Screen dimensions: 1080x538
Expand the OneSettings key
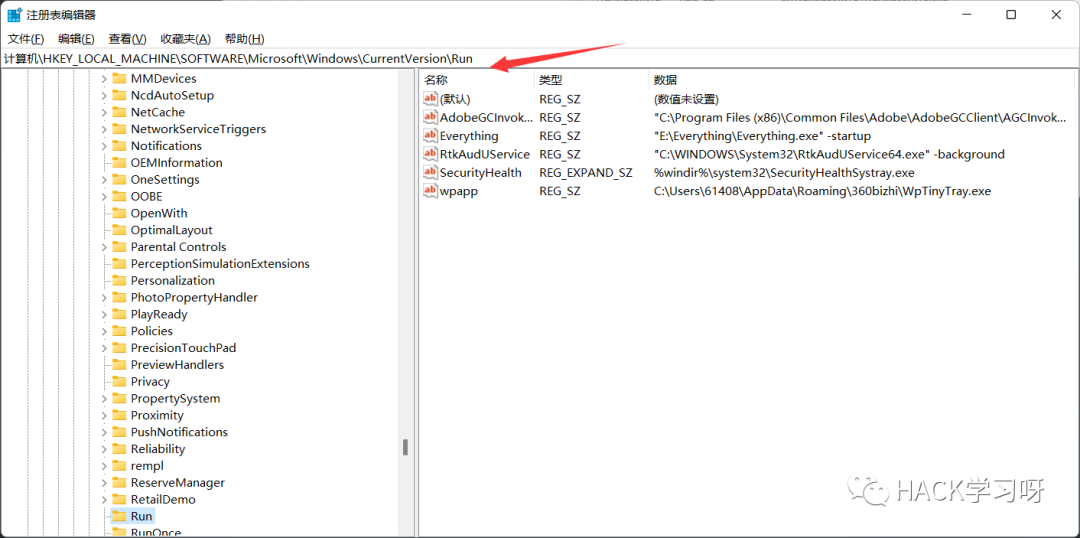coord(104,180)
